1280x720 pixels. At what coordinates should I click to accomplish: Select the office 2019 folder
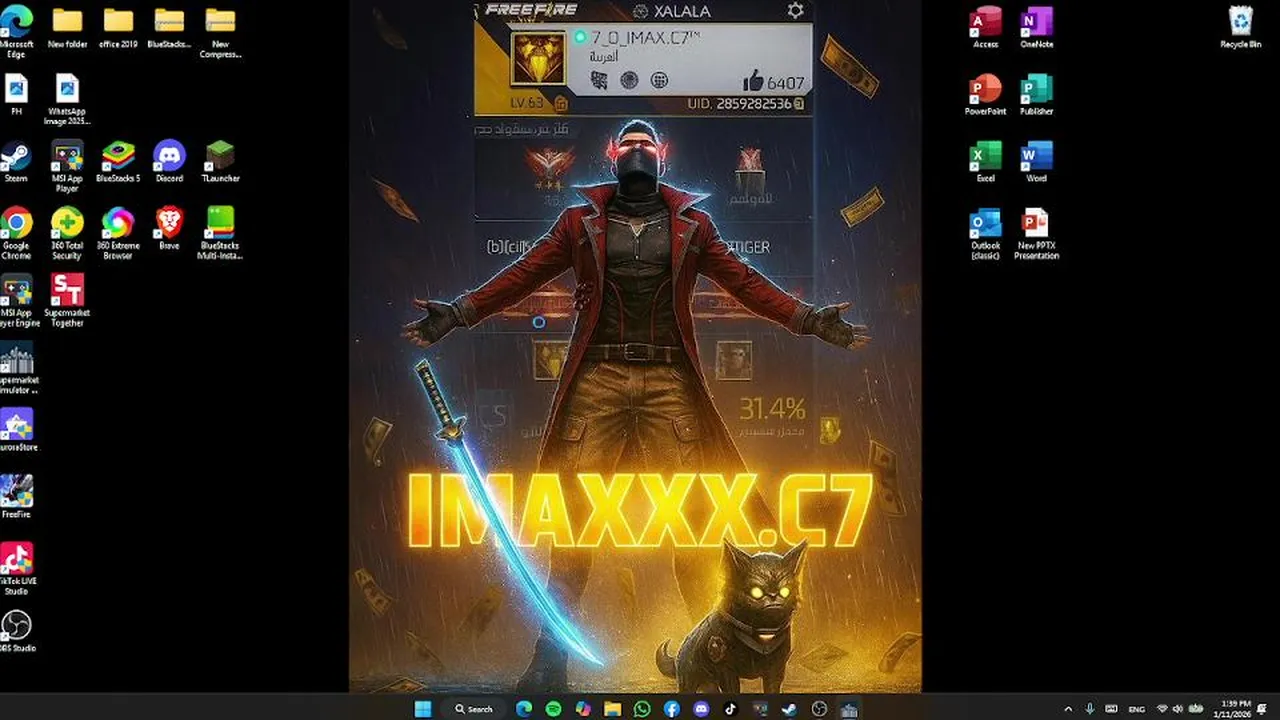tap(118, 28)
